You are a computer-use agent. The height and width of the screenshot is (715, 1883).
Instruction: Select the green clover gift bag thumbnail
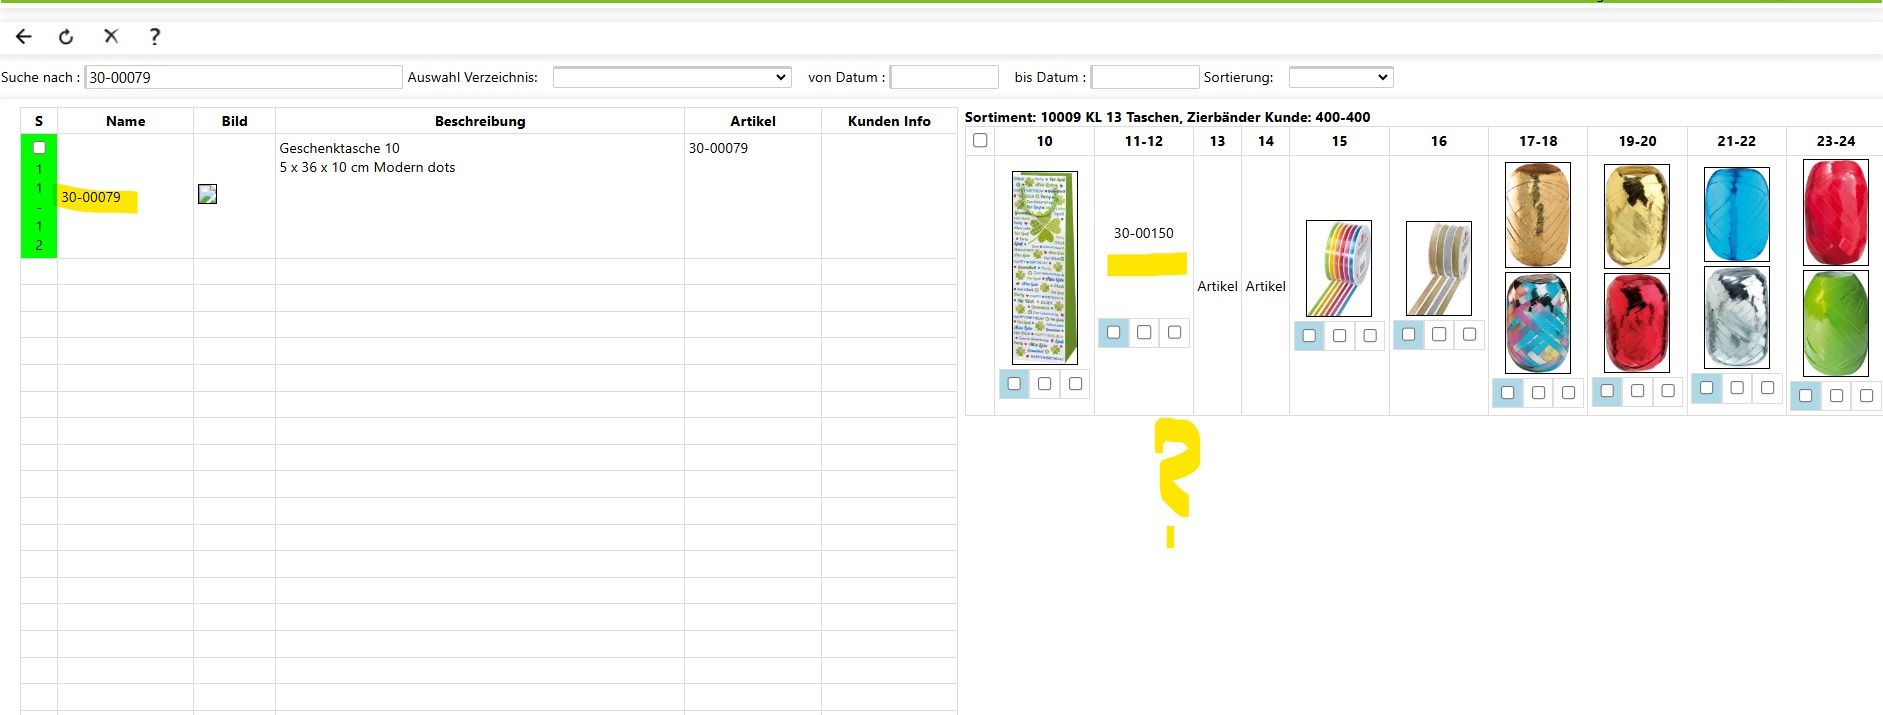[1044, 267]
